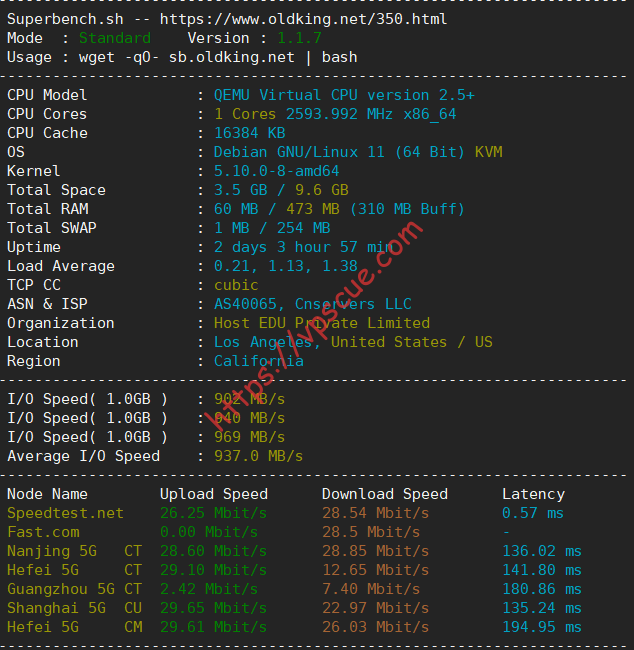
Task: Click Hefei CM upload 29.61 Mbit/s
Action: (x=214, y=627)
